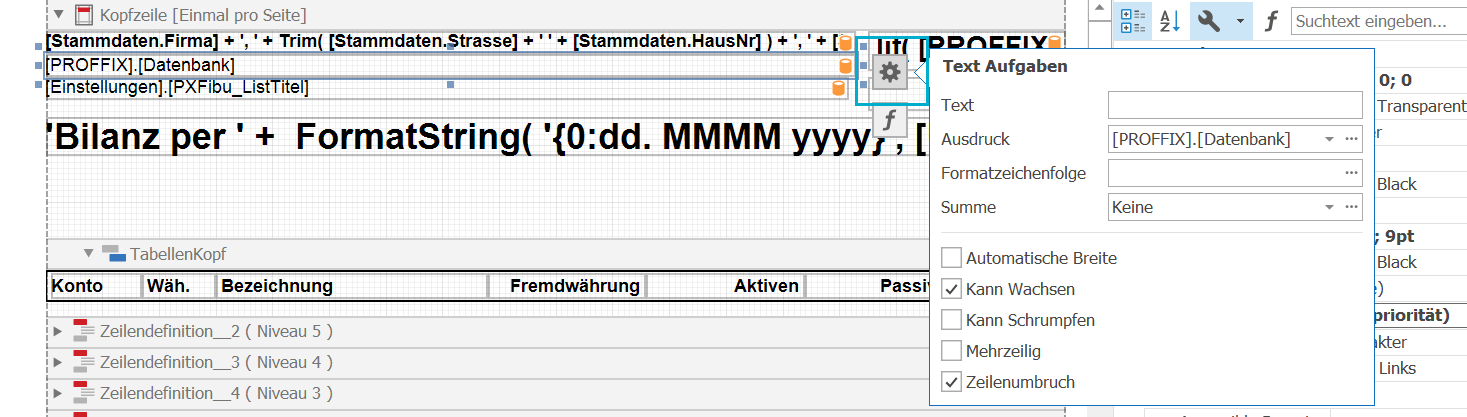This screenshot has width=1467, height=417.
Task: Open the expression editor f button below the gear
Action: (x=890, y=120)
